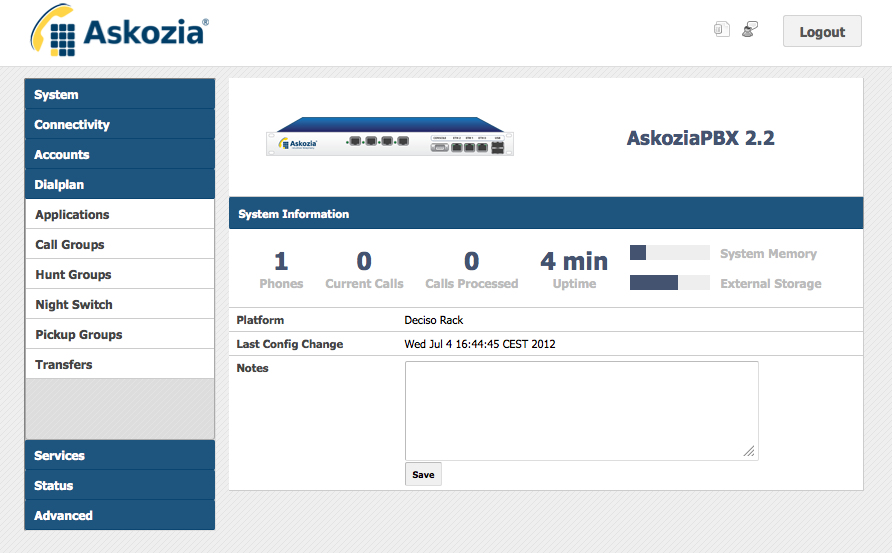
Task: Open Pickup Groups in the sidebar
Action: click(x=119, y=335)
